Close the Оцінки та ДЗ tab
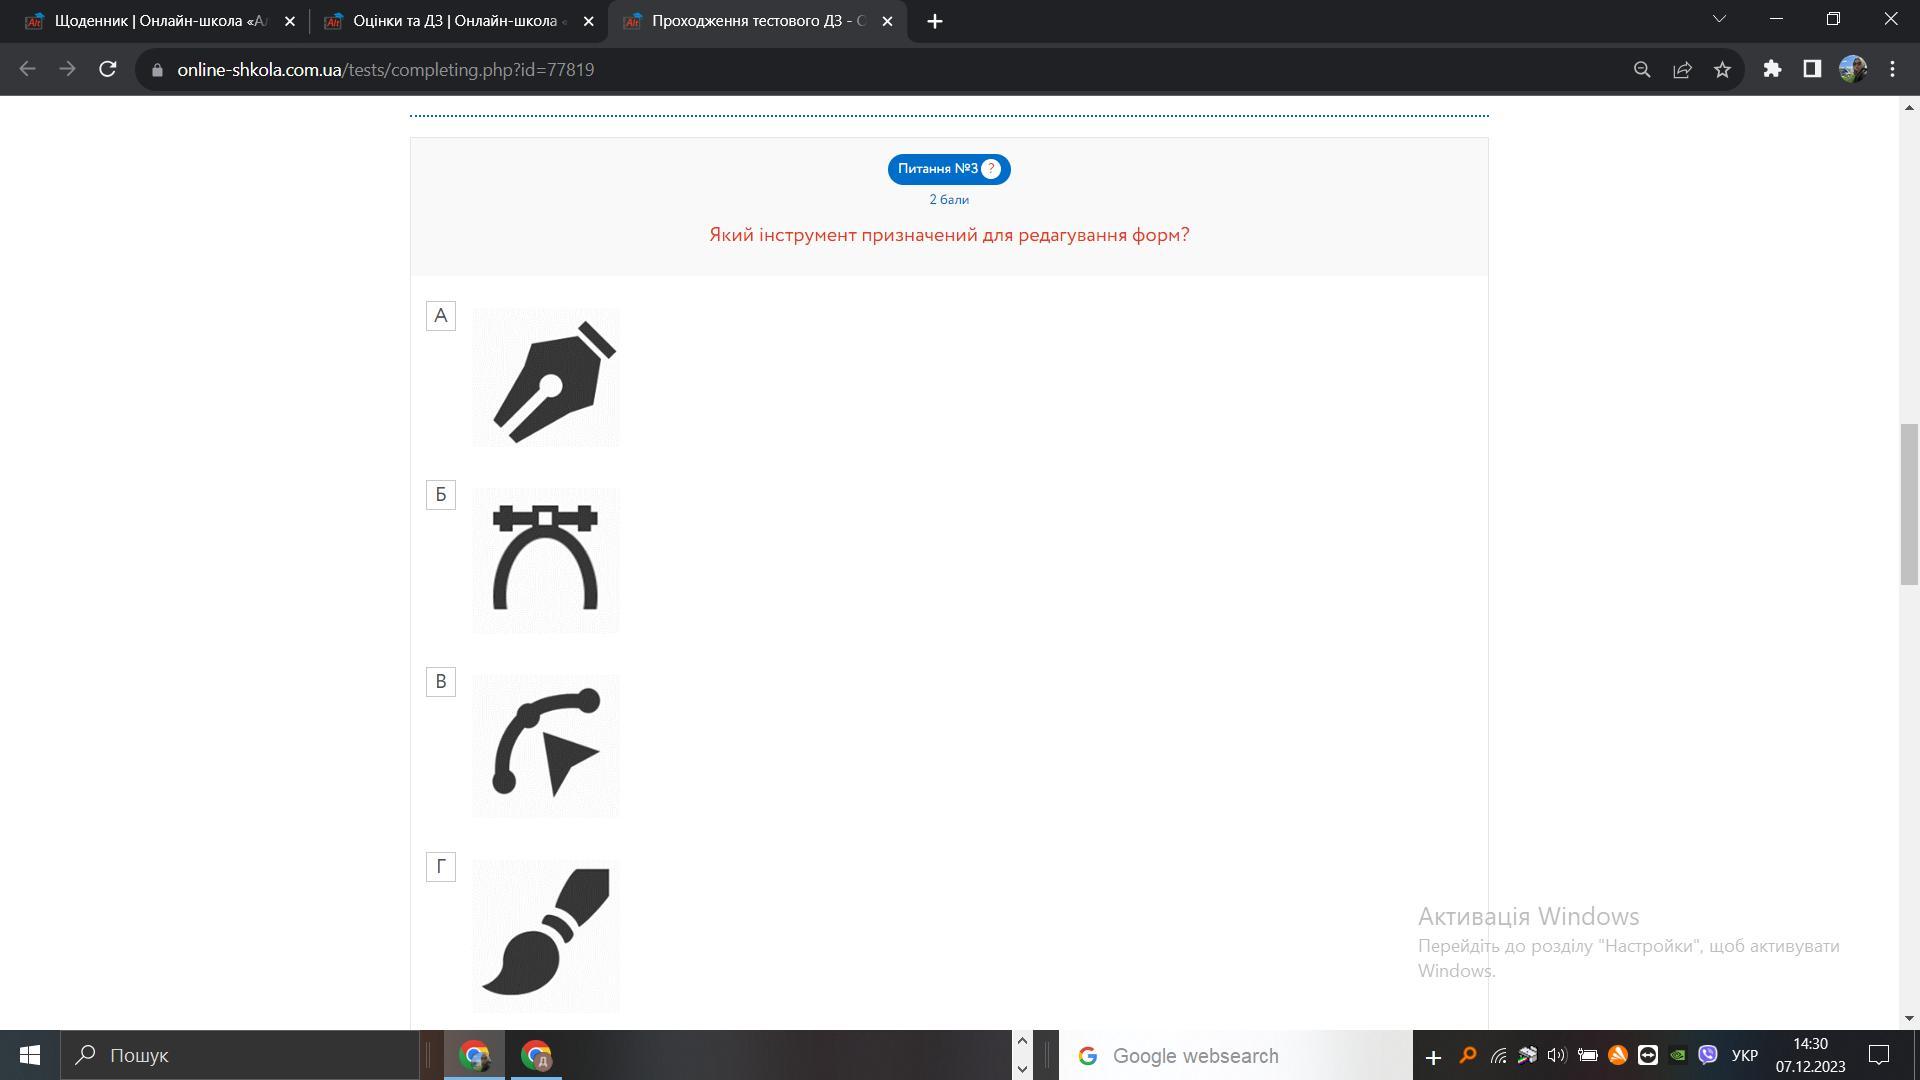This screenshot has height=1080, width=1920. click(x=589, y=21)
